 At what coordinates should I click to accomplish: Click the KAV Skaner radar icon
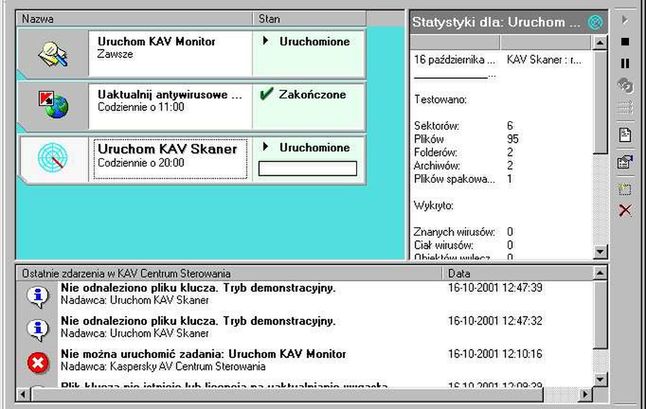point(53,157)
